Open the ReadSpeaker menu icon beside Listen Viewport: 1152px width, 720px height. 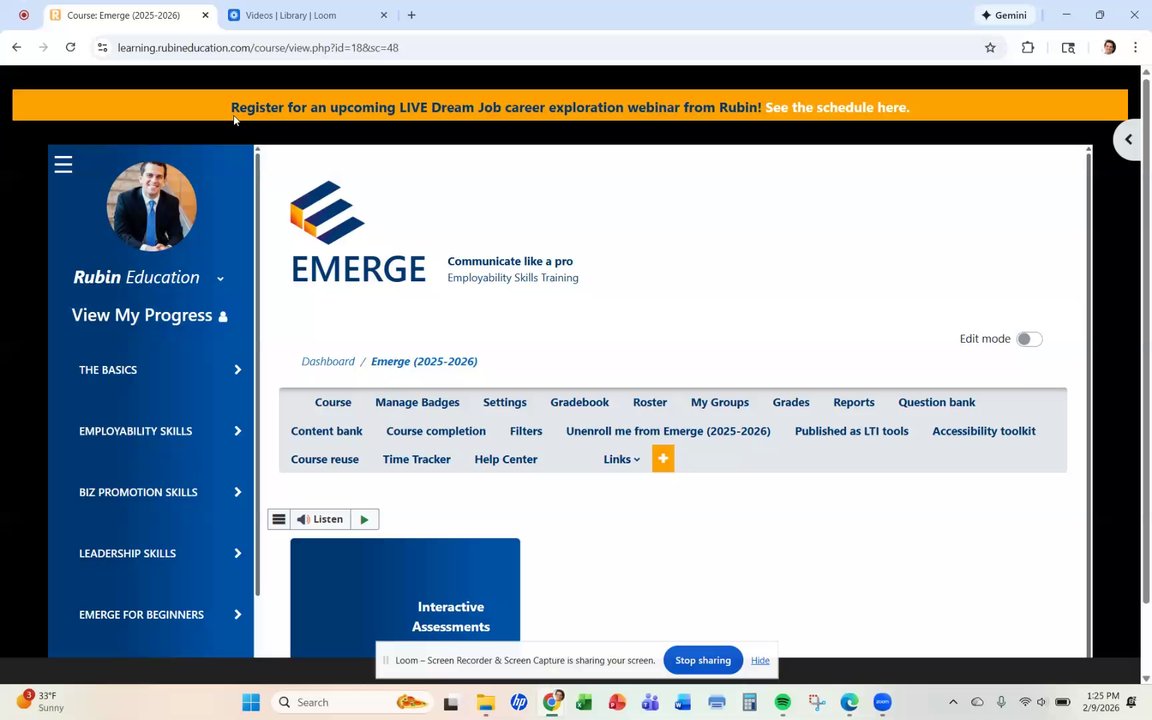click(278, 519)
